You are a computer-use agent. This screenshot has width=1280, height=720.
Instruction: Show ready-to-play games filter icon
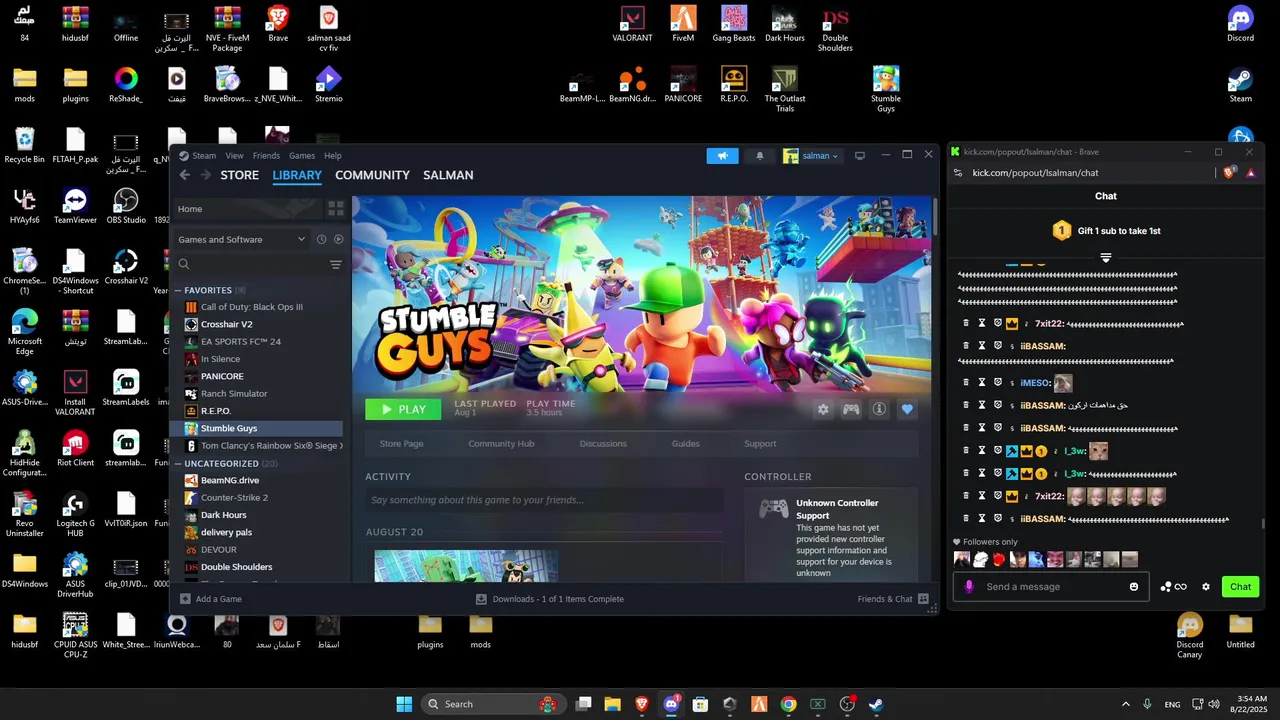click(338, 239)
